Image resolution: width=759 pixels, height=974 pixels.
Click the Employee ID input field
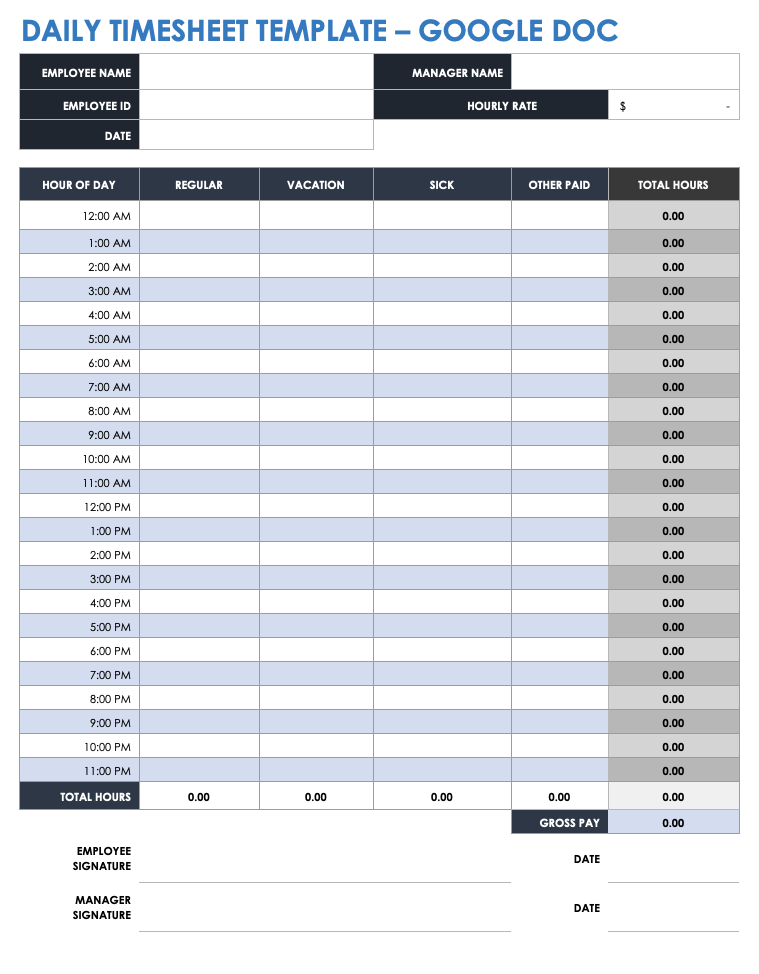pos(256,105)
